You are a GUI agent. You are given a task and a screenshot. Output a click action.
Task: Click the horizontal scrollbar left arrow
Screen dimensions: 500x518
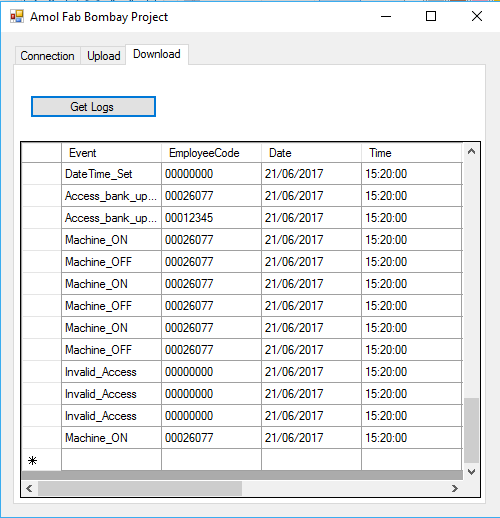pyautogui.click(x=29, y=489)
